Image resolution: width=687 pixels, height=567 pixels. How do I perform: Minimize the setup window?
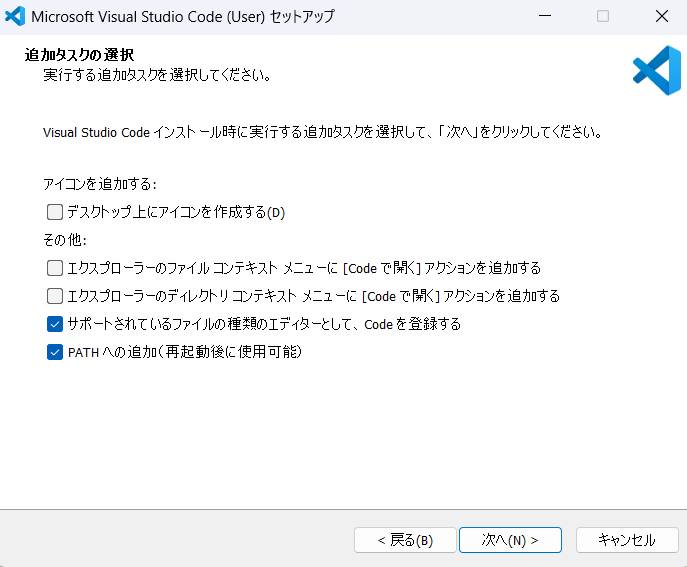[545, 16]
